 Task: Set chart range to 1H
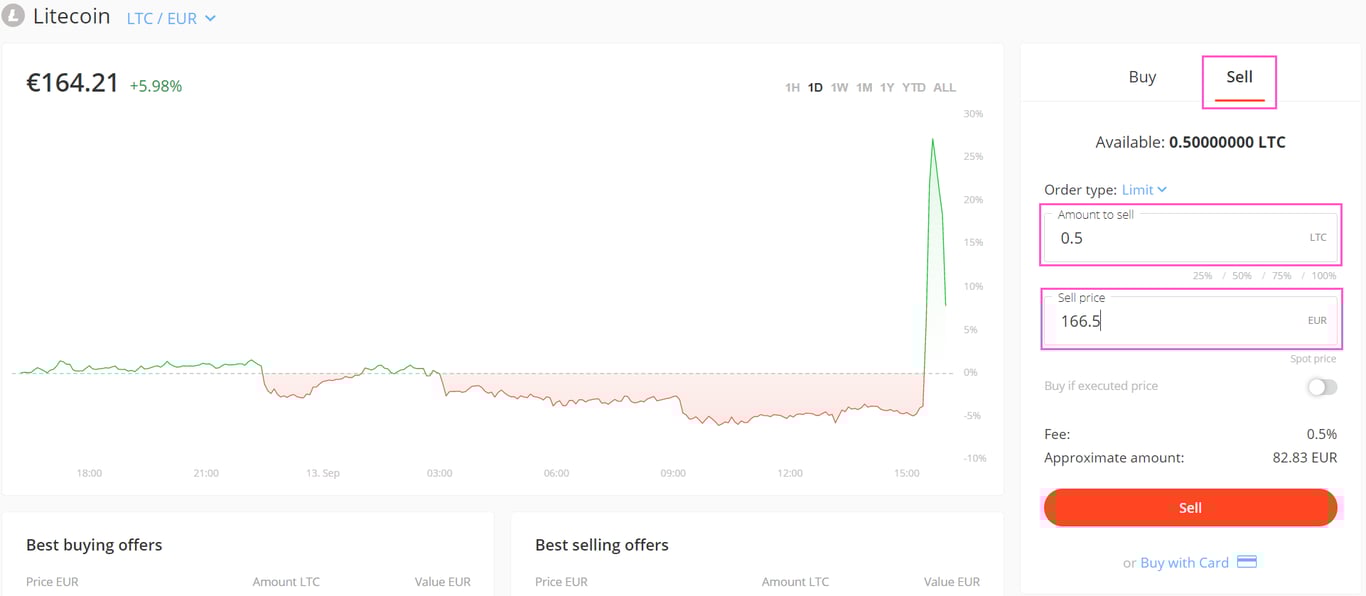pos(792,88)
